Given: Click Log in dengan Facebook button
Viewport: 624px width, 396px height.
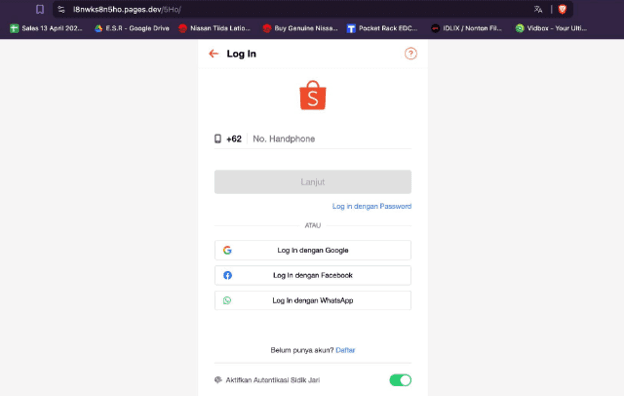Looking at the screenshot, I should 313,275.
